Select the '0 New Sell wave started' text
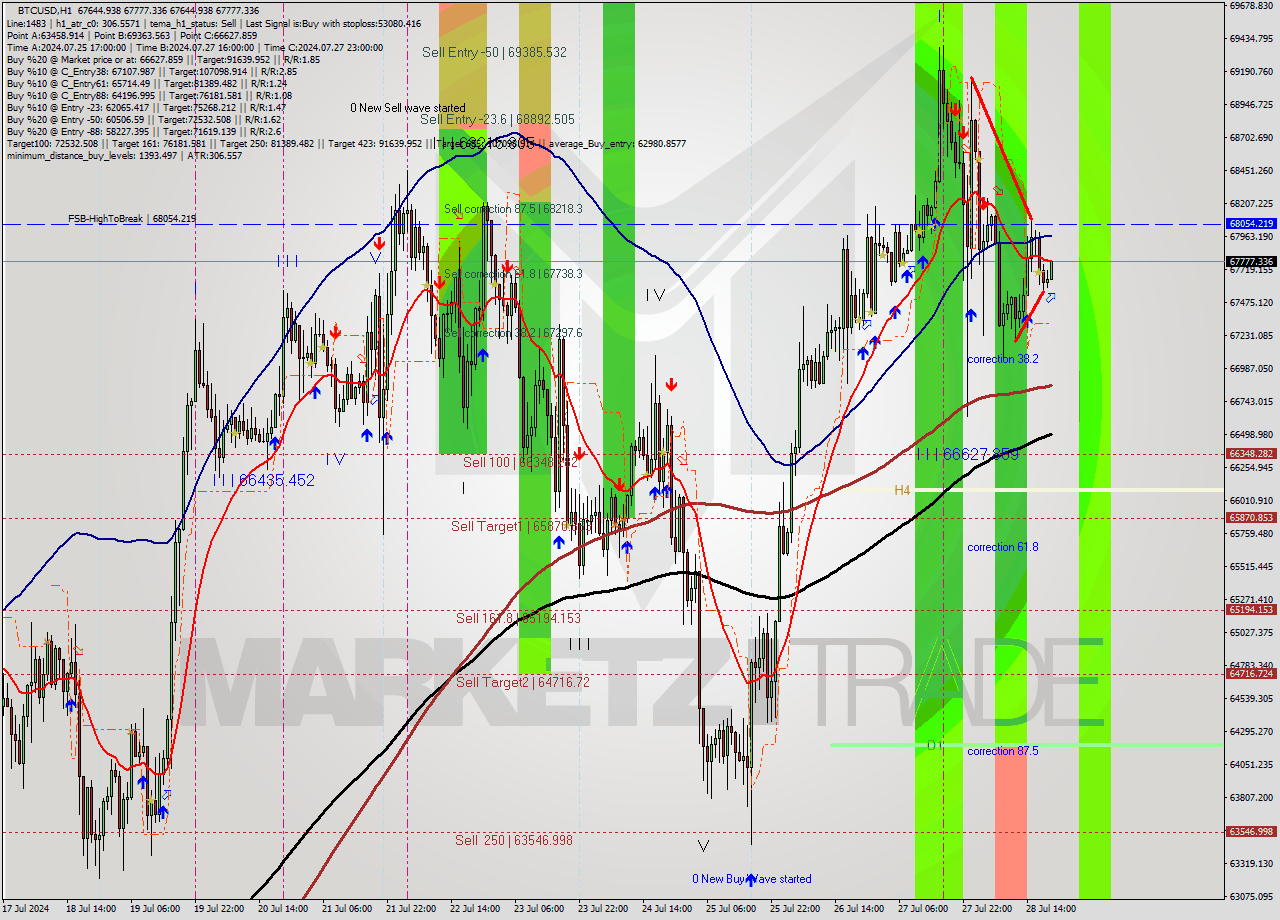 pyautogui.click(x=407, y=107)
